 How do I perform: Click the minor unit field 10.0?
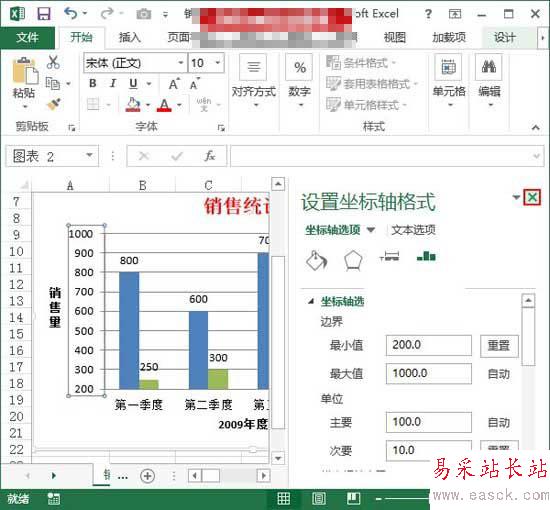[x=429, y=450]
